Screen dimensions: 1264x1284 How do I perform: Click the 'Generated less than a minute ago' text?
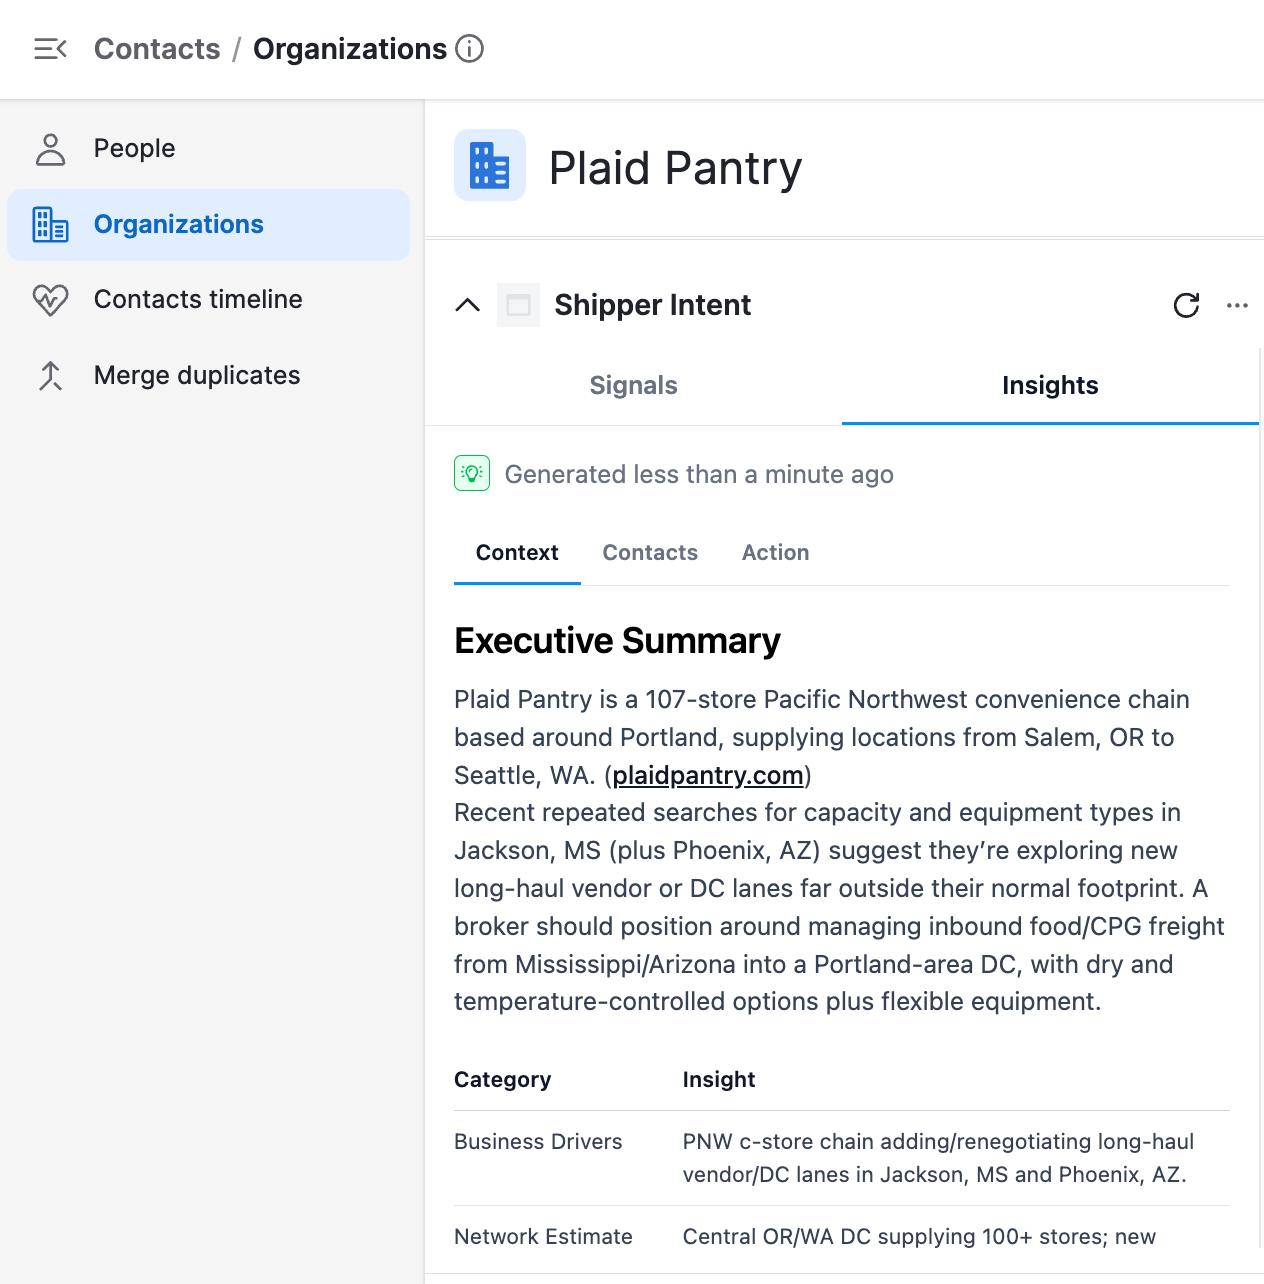pos(699,475)
